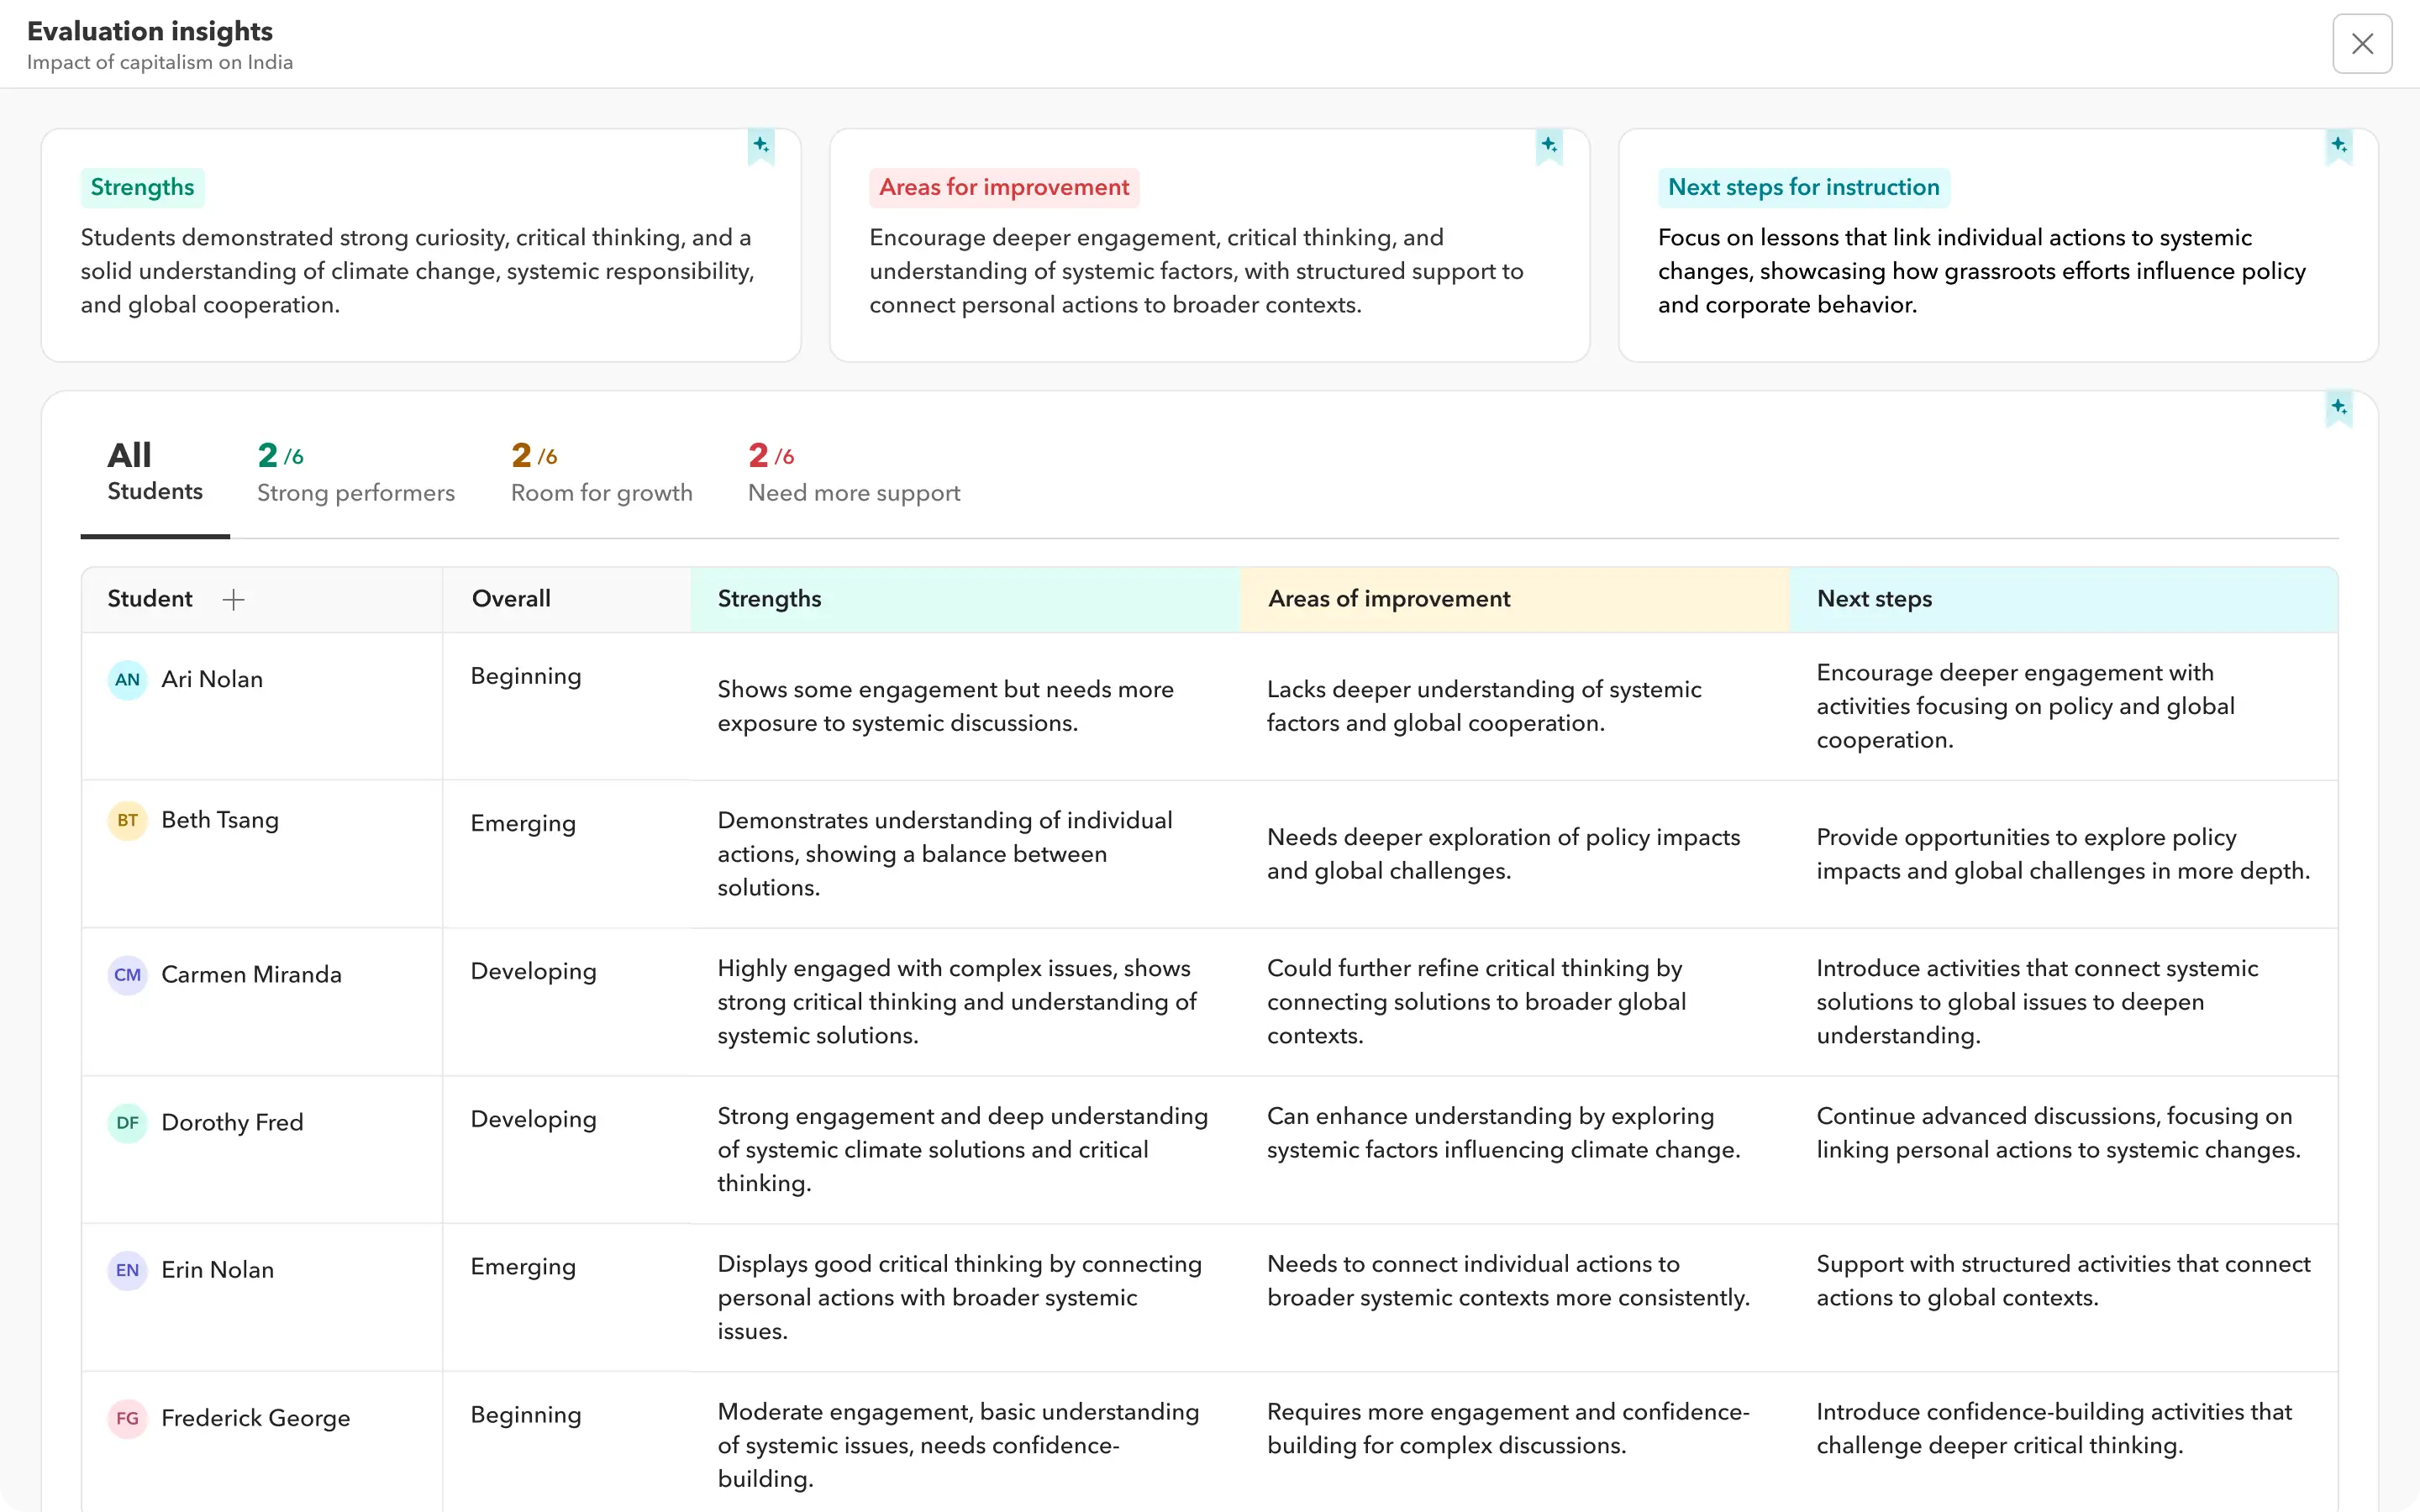This screenshot has height=1512, width=2420.
Task: Click the green Strengths column header
Action: point(769,599)
